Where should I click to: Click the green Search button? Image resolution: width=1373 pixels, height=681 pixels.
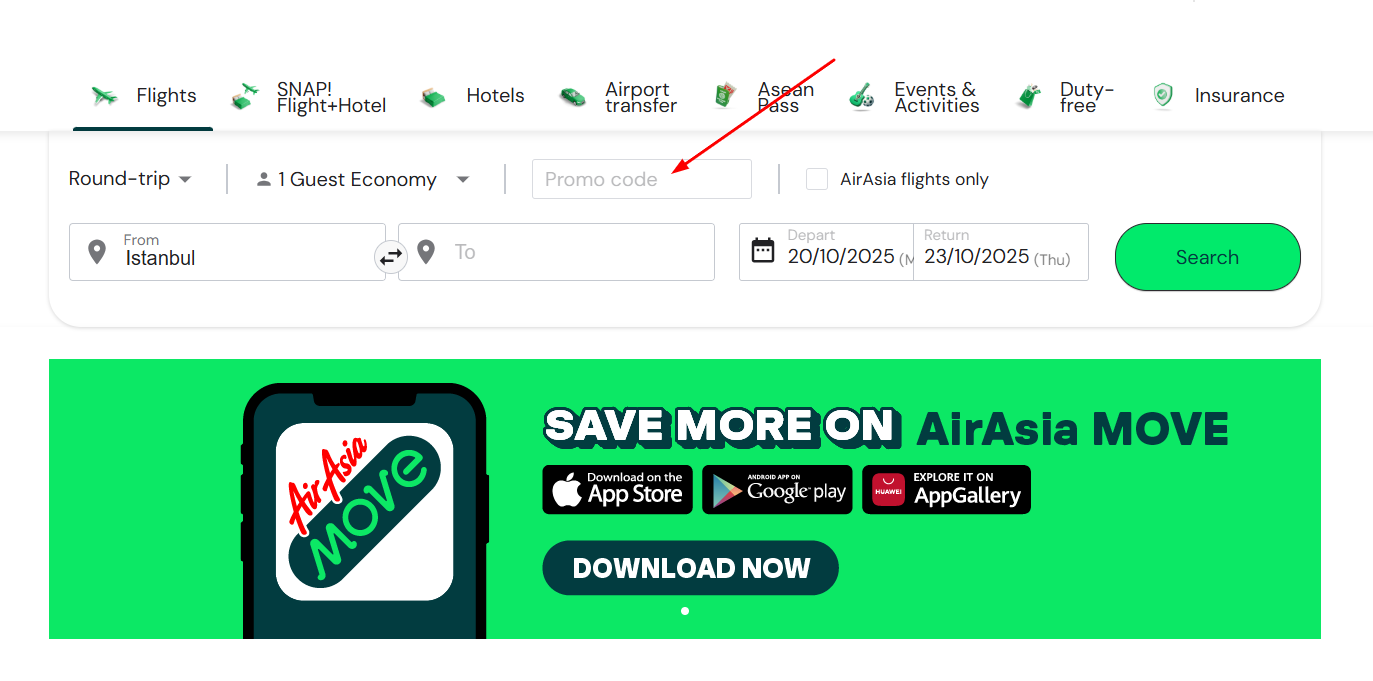coord(1207,257)
